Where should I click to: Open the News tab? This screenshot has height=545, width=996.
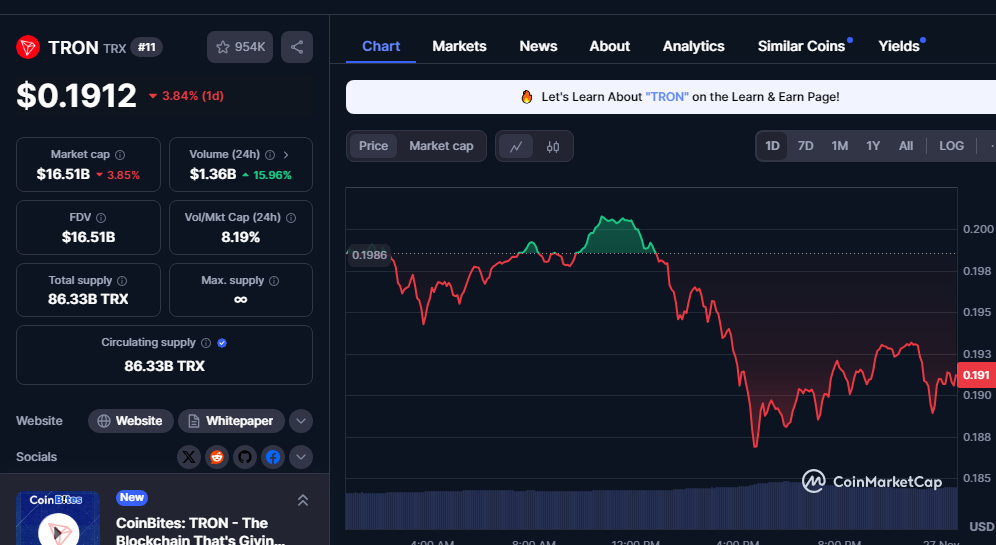pos(538,46)
